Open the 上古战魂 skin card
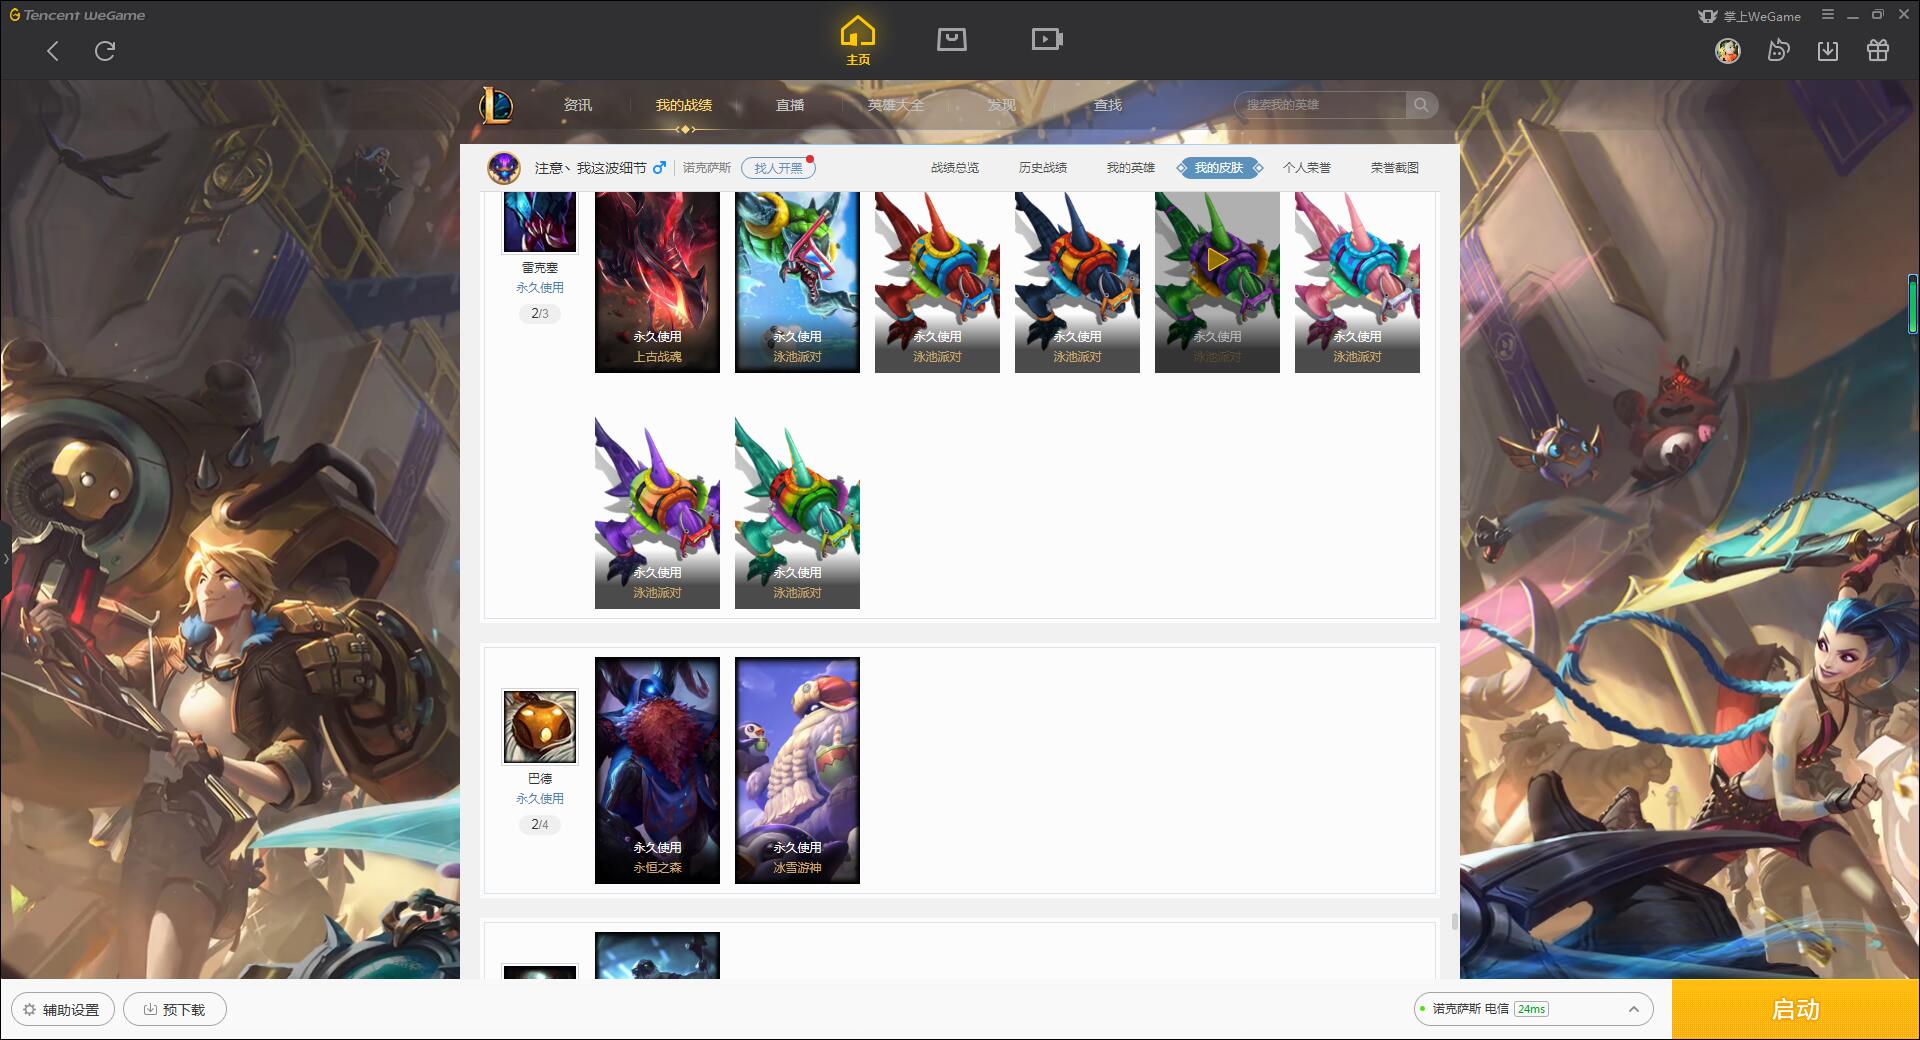The image size is (1920, 1040). pyautogui.click(x=657, y=282)
